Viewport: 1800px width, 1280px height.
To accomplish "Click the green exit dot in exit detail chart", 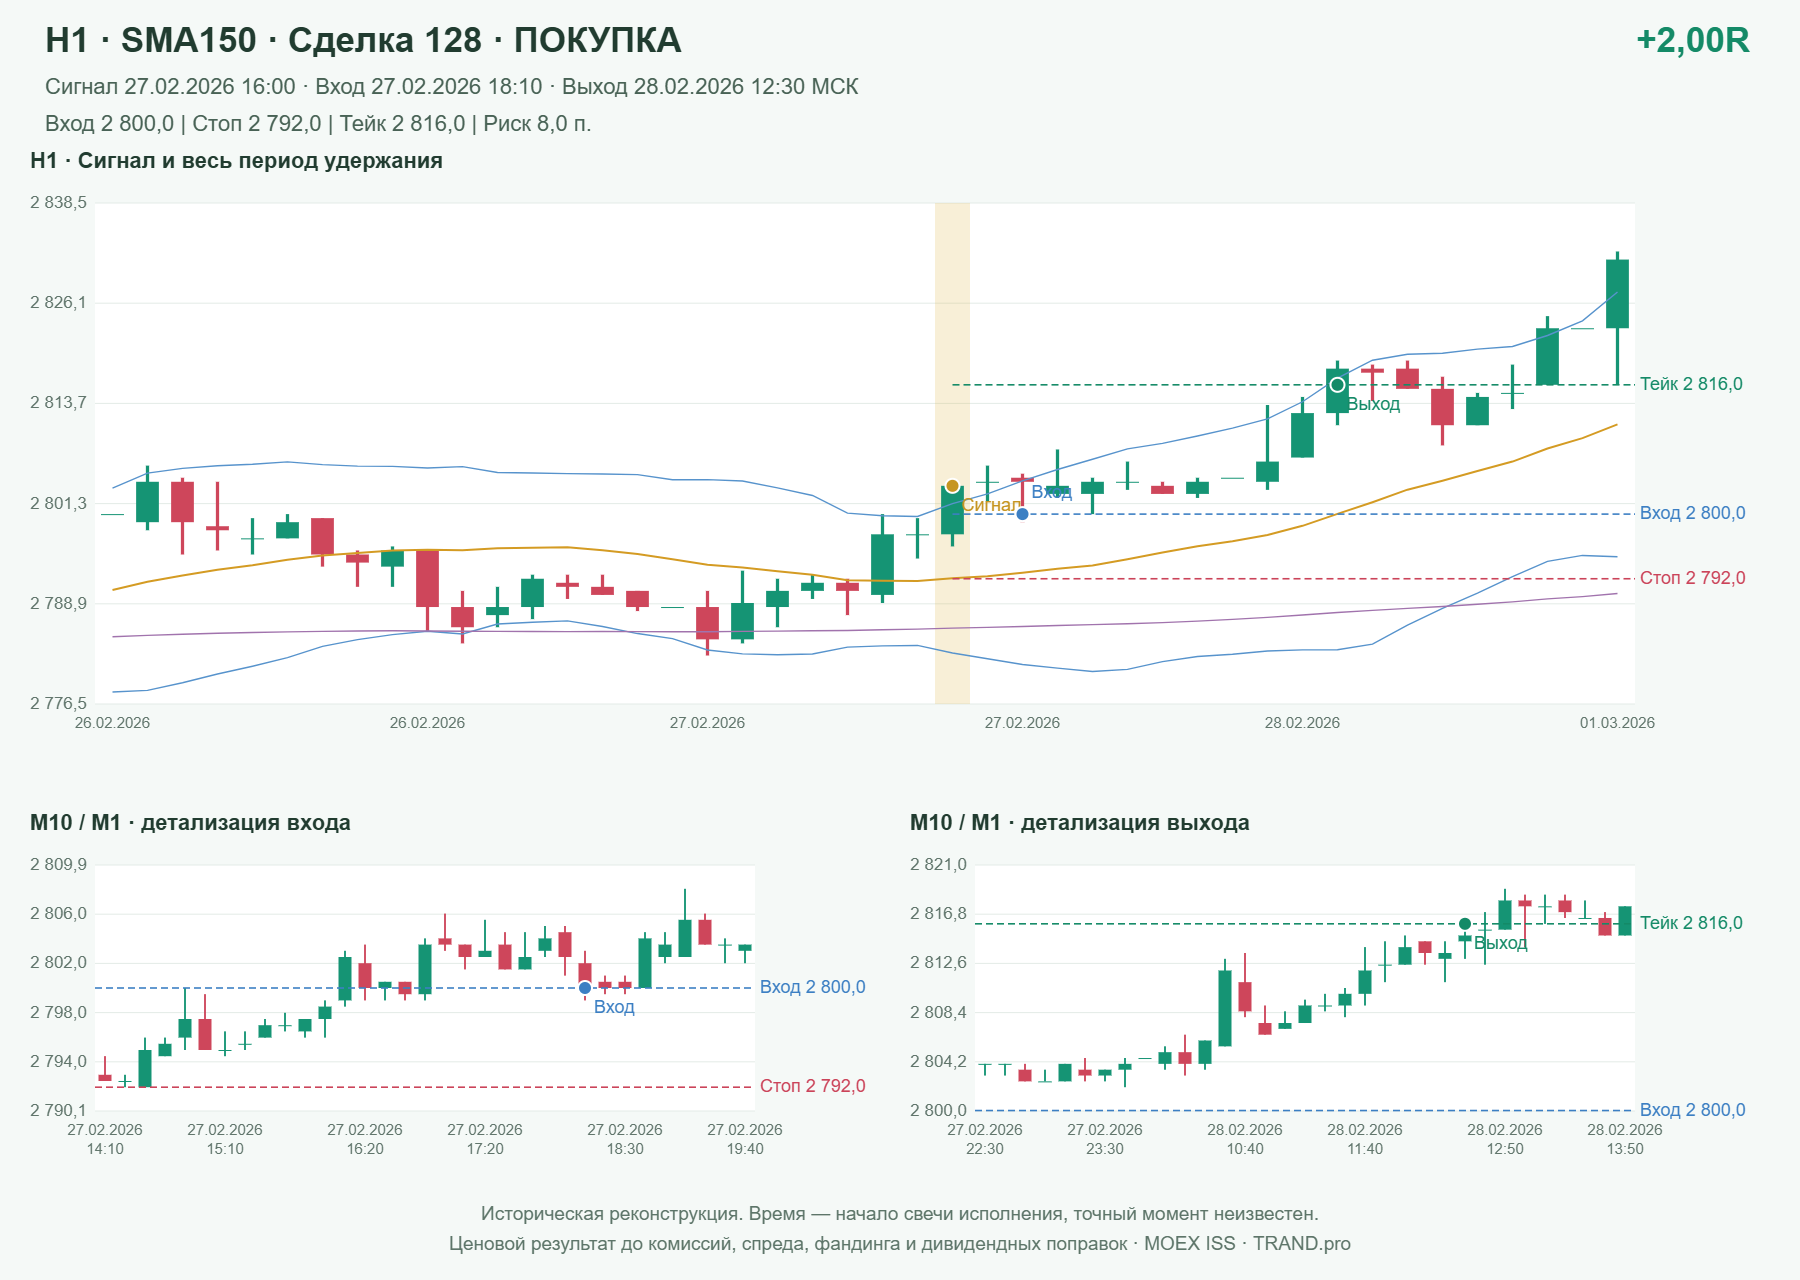I will tap(1465, 924).
